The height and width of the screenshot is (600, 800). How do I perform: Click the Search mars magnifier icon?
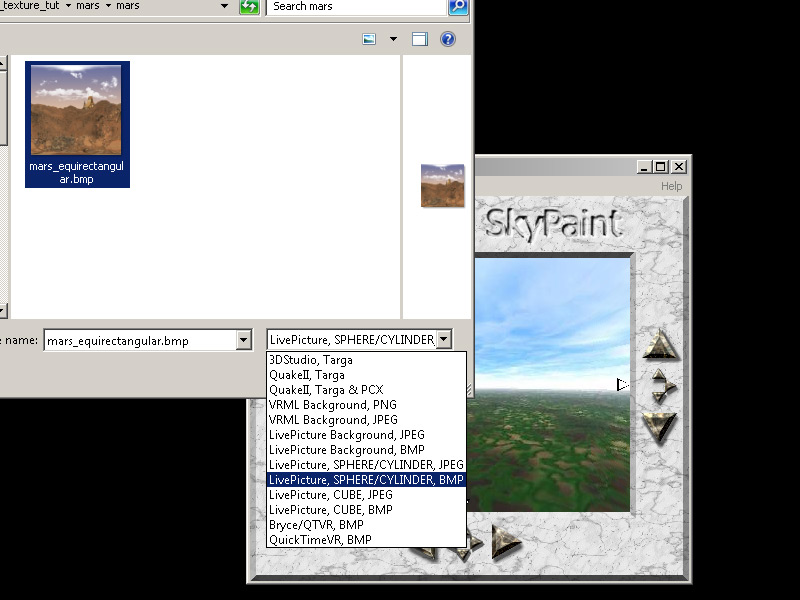click(458, 7)
